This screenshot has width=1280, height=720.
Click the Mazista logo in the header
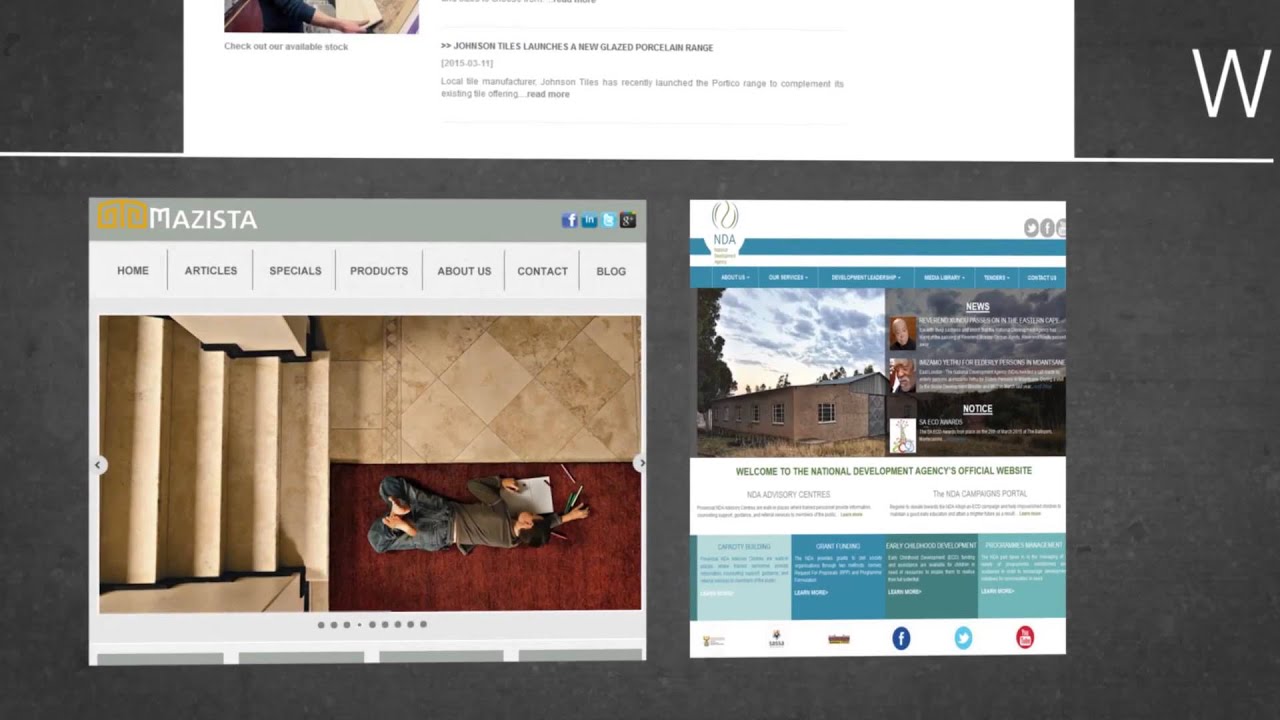tap(177, 216)
